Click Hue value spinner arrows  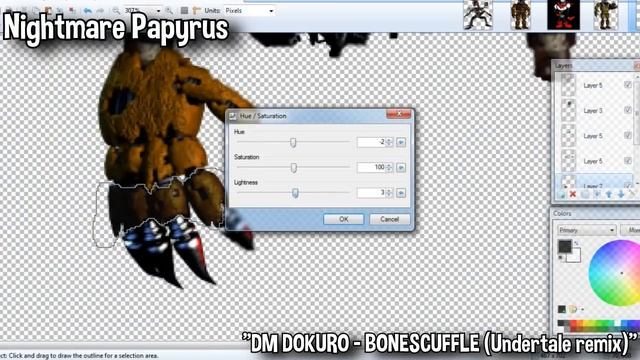tap(389, 142)
